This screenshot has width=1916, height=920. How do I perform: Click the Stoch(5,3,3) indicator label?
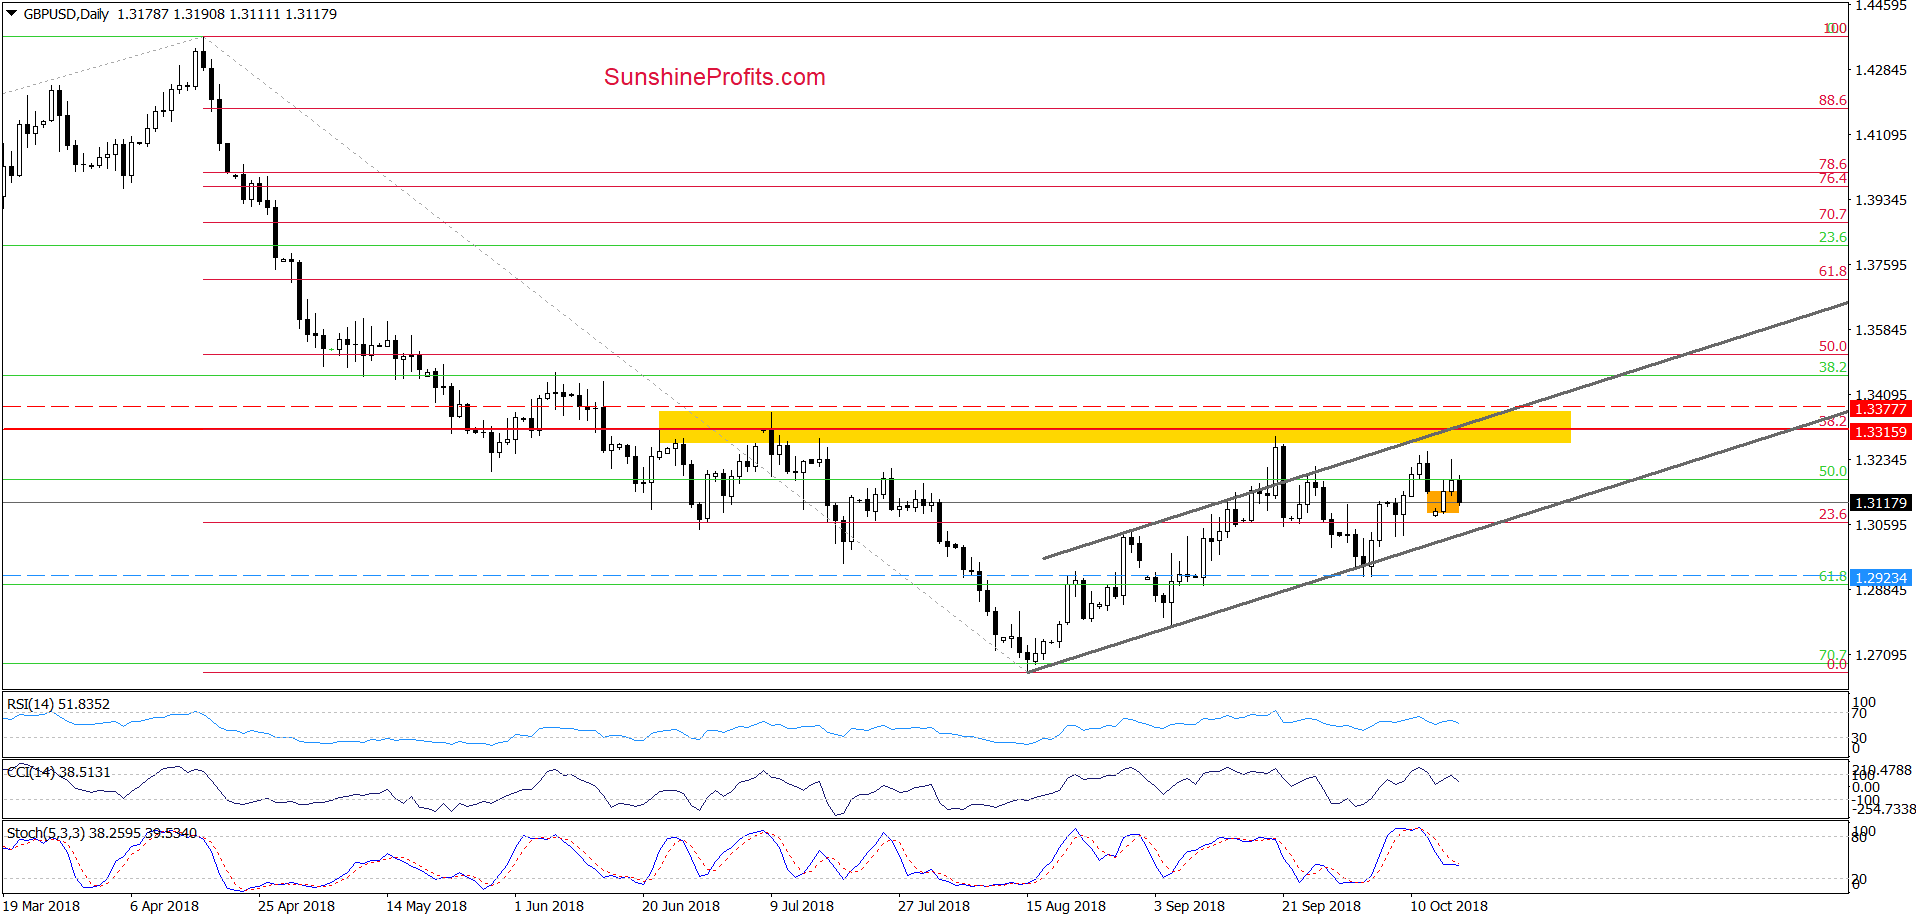coord(102,833)
